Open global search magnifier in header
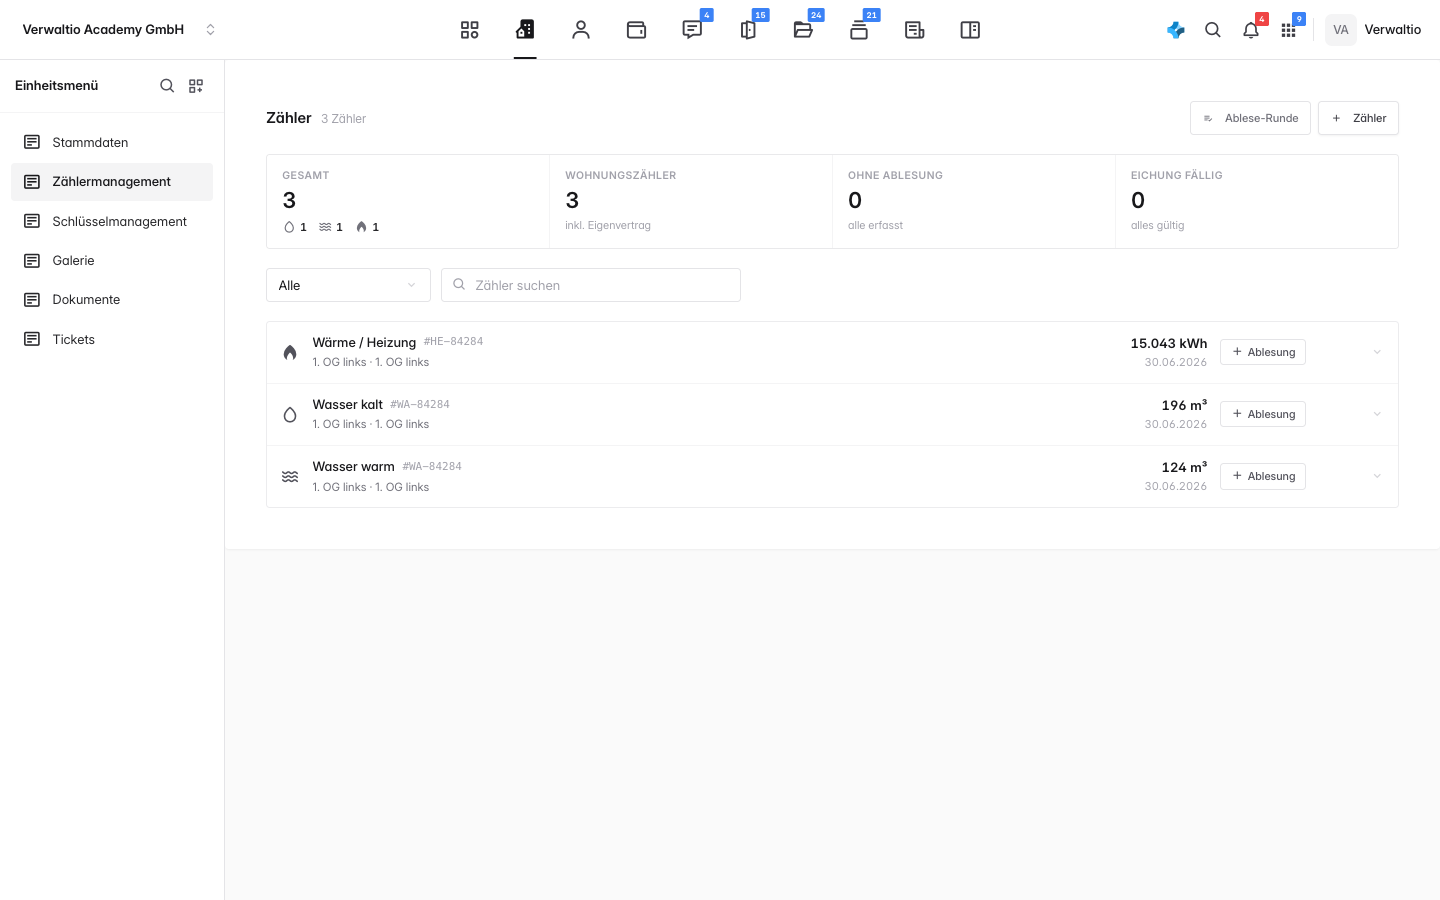 [1213, 30]
